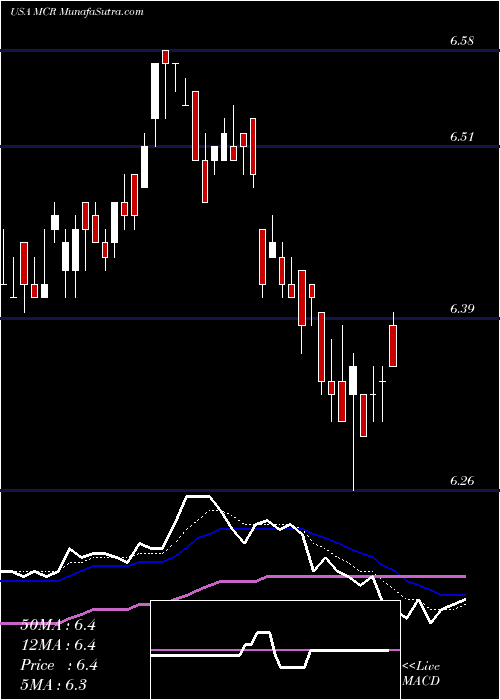
Task: Click the MACD inset chart box
Action: coord(275,650)
